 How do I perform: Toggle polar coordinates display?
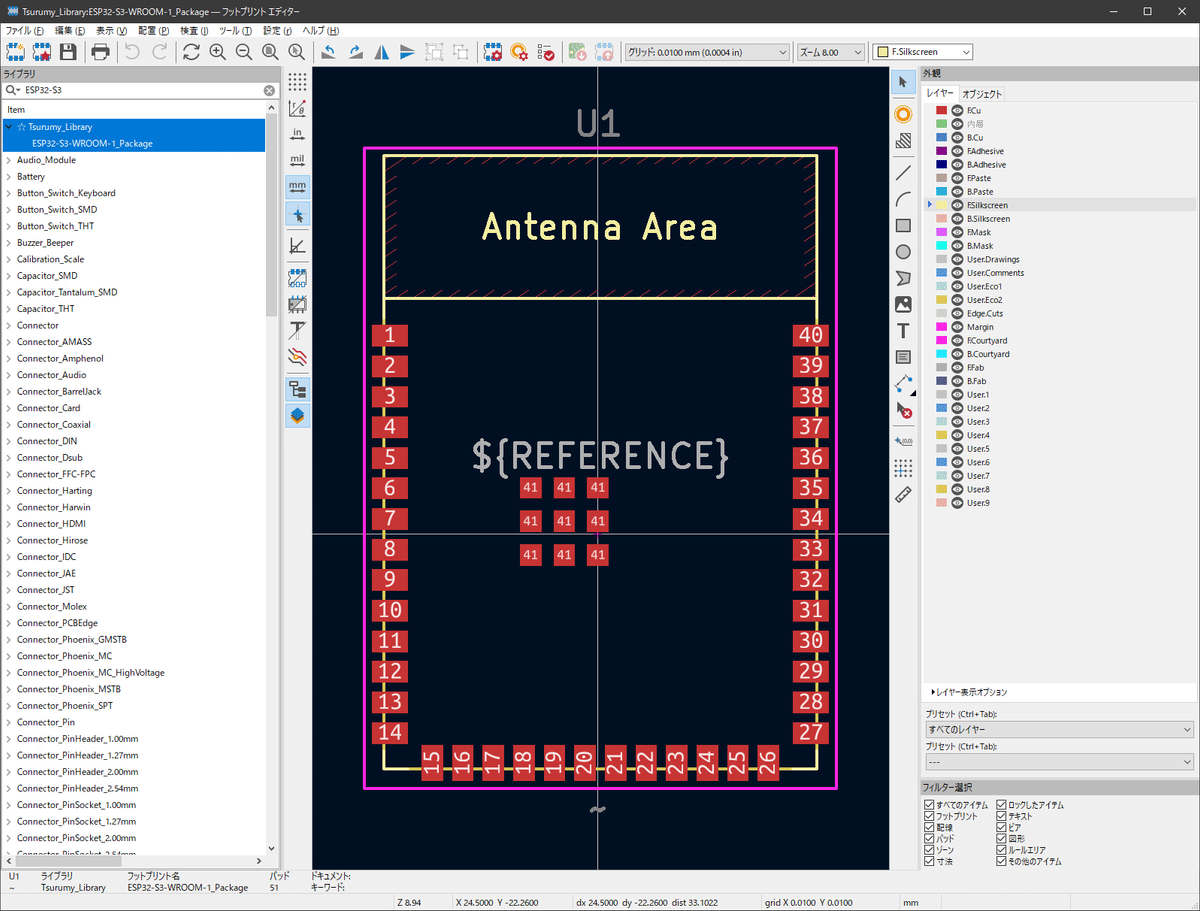[297, 108]
